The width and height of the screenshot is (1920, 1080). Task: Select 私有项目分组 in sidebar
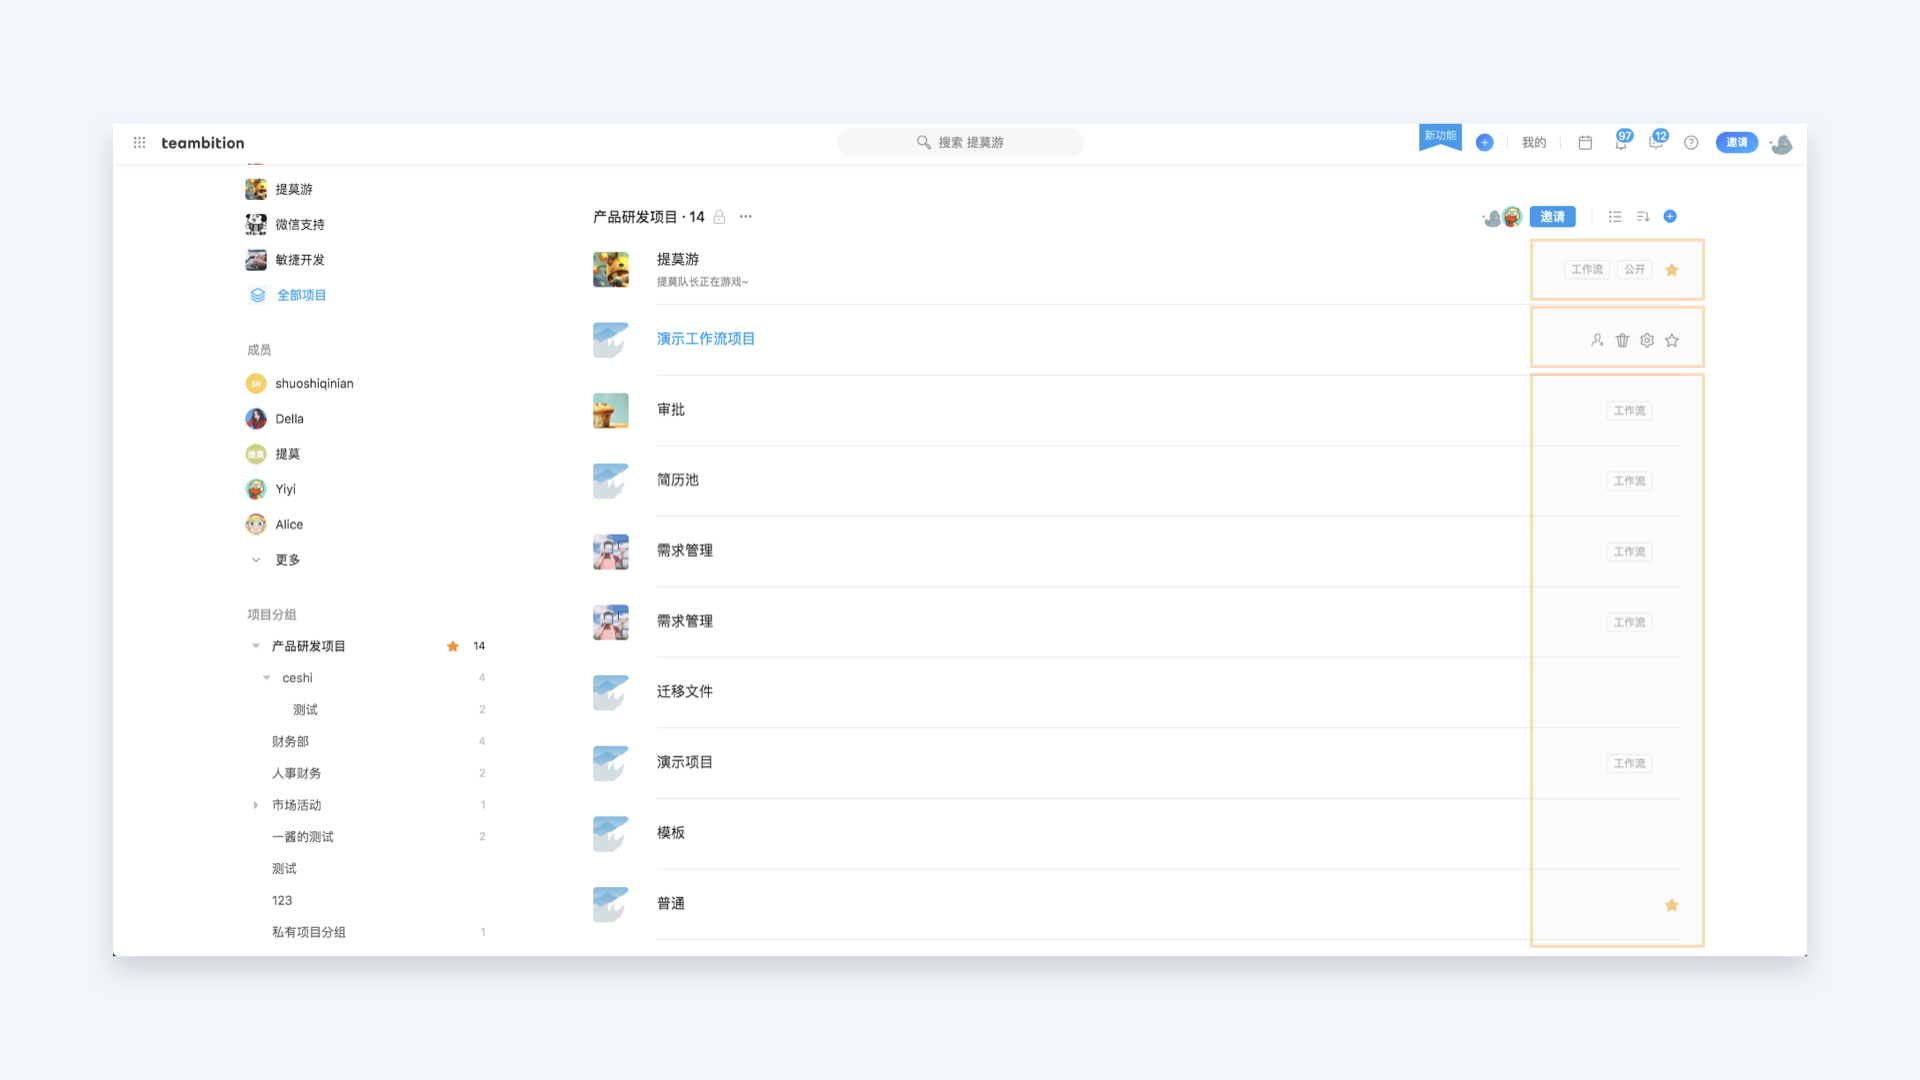pyautogui.click(x=309, y=932)
